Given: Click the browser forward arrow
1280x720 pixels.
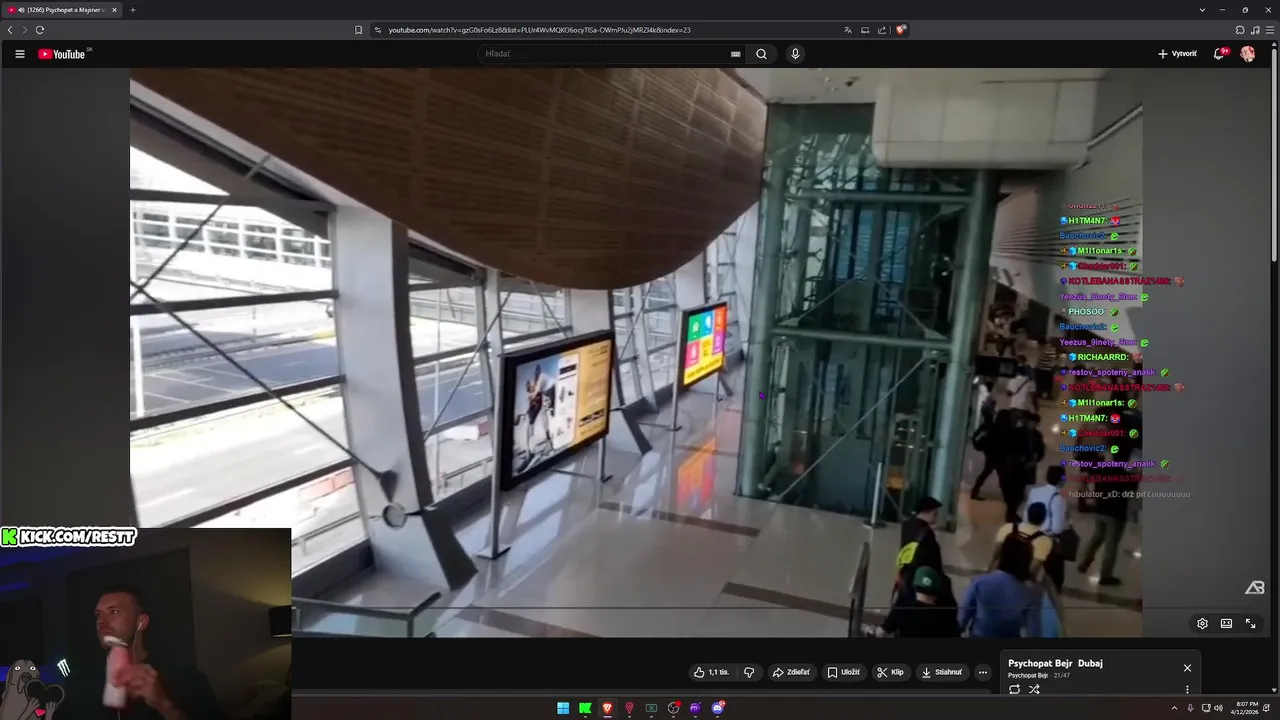Looking at the screenshot, I should pos(25,30).
